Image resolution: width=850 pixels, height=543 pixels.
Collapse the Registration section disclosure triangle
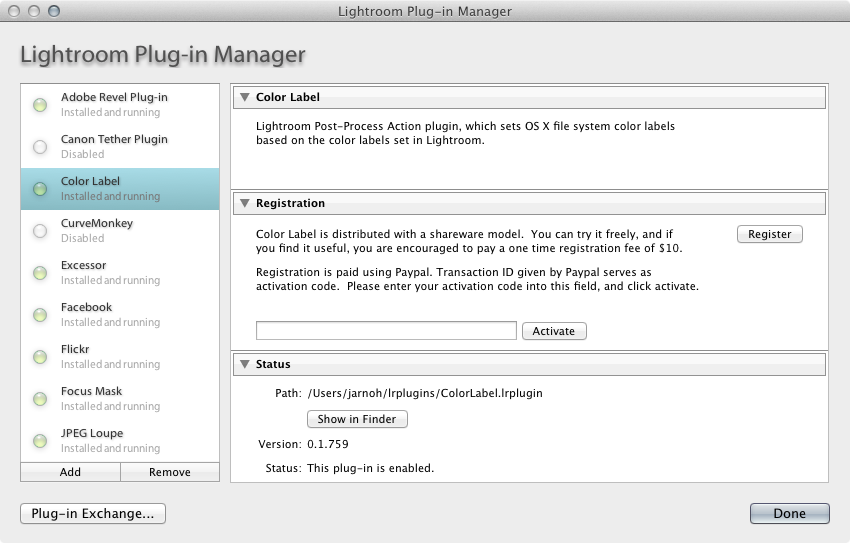(x=245, y=203)
